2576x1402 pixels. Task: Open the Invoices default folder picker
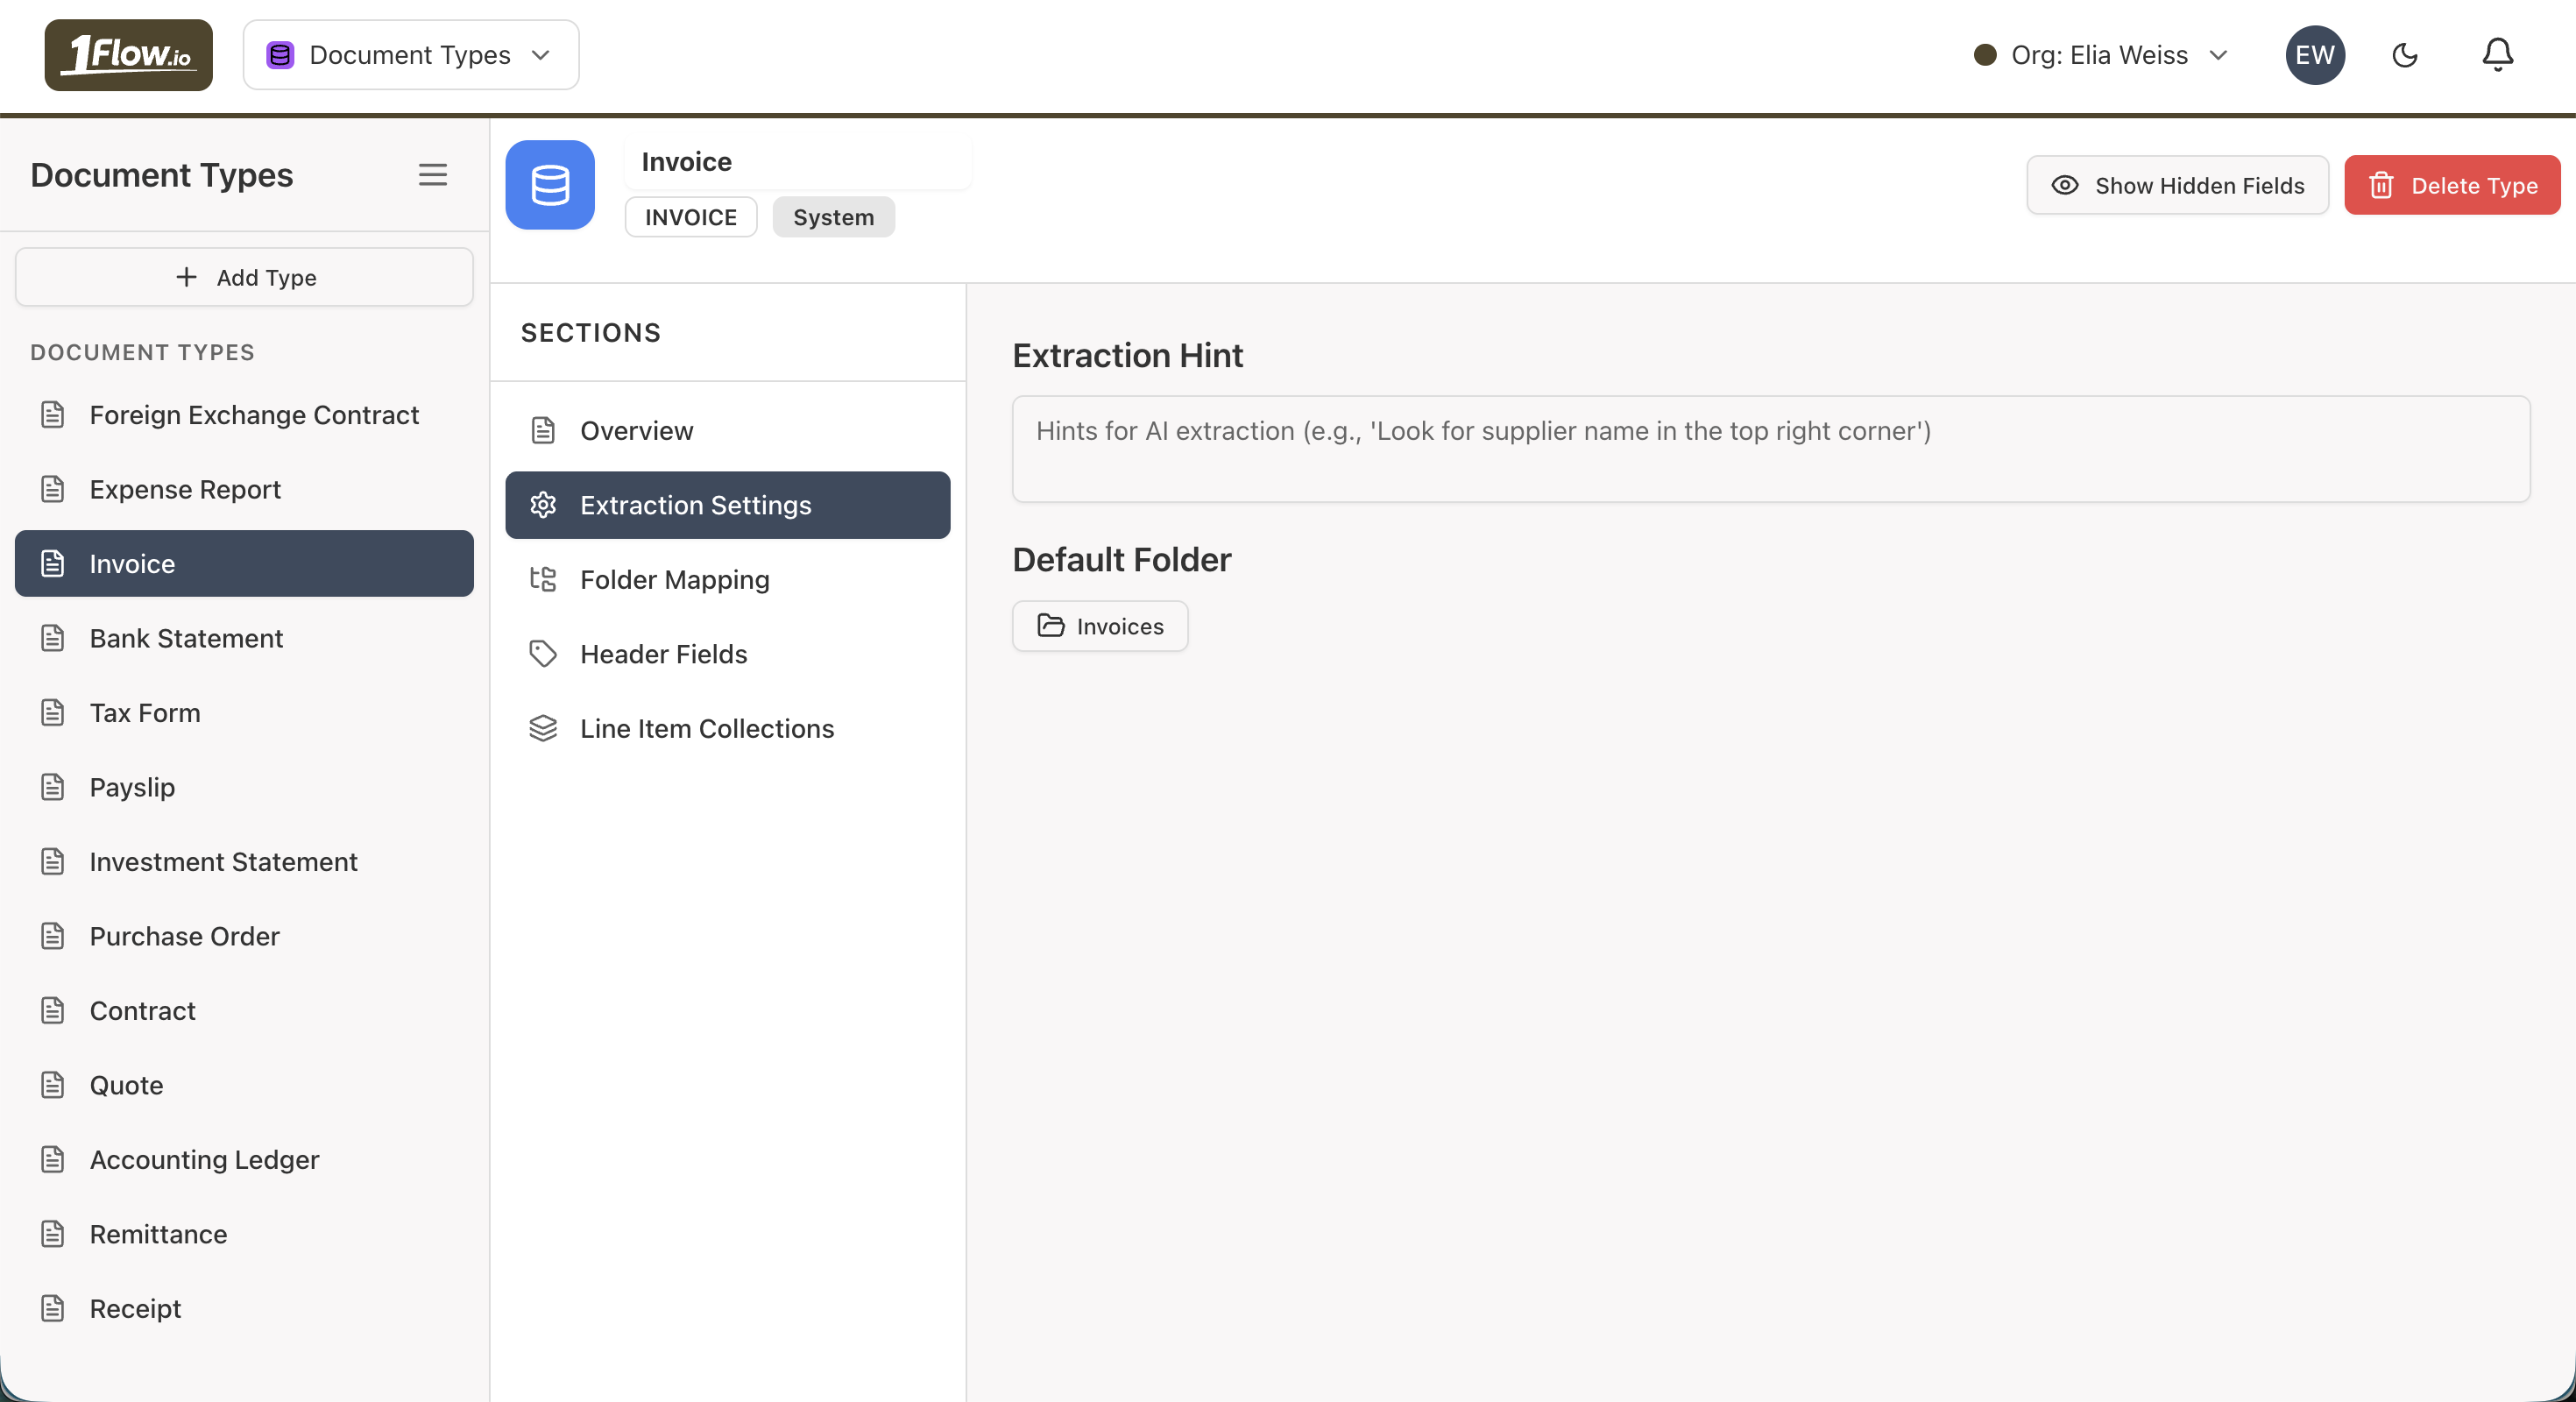(x=1100, y=626)
